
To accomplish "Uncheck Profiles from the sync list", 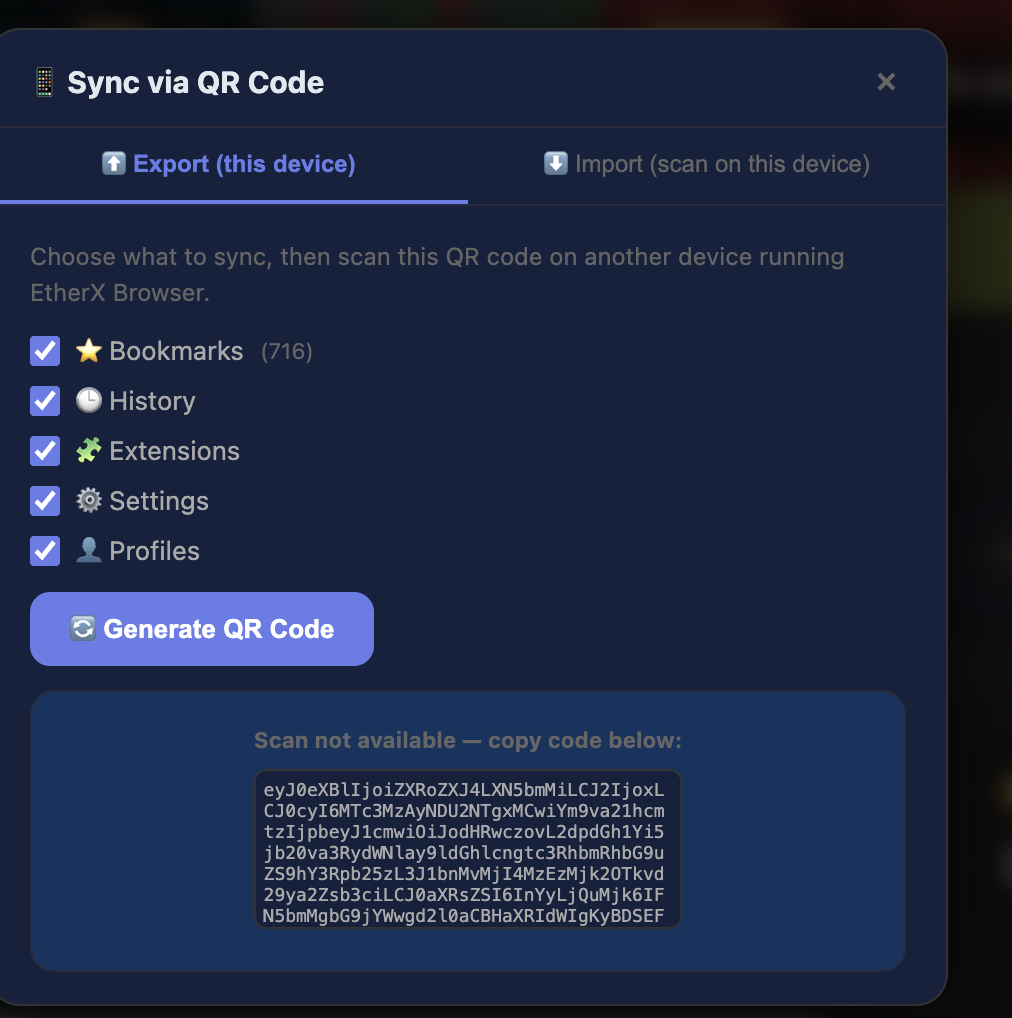I will 44,551.
